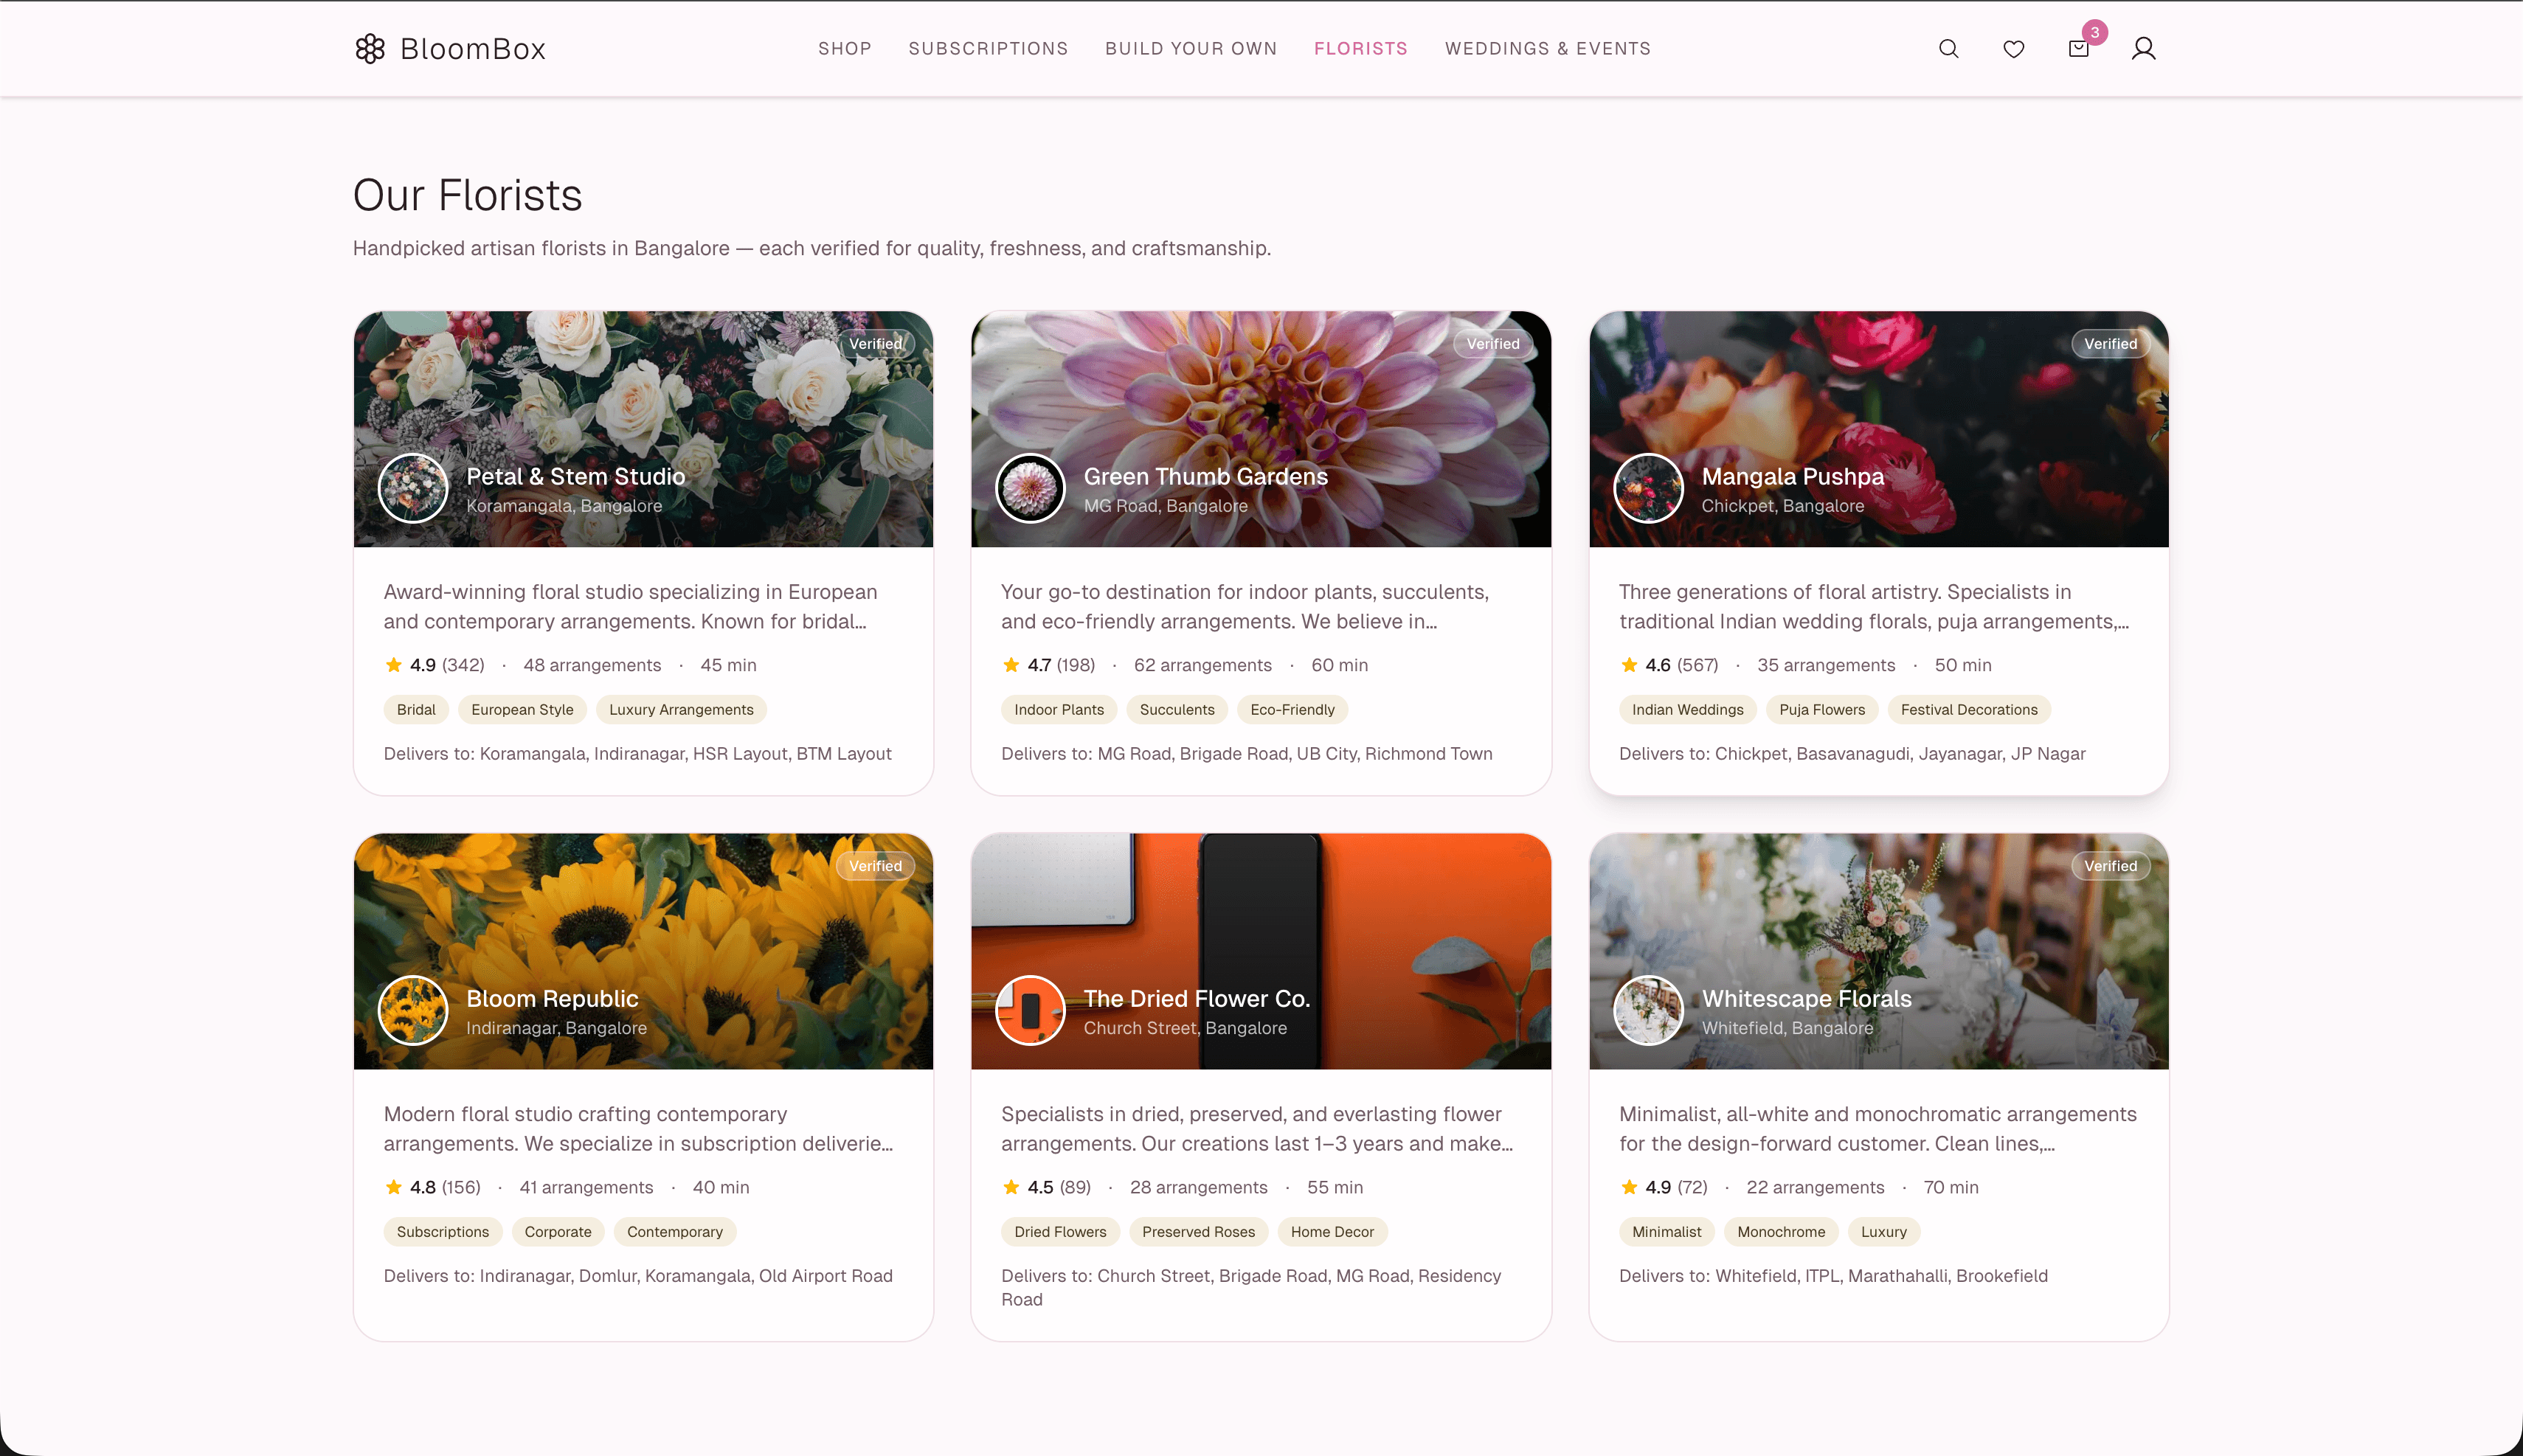2523x1456 pixels.
Task: Open the search icon in the header
Action: click(1948, 48)
